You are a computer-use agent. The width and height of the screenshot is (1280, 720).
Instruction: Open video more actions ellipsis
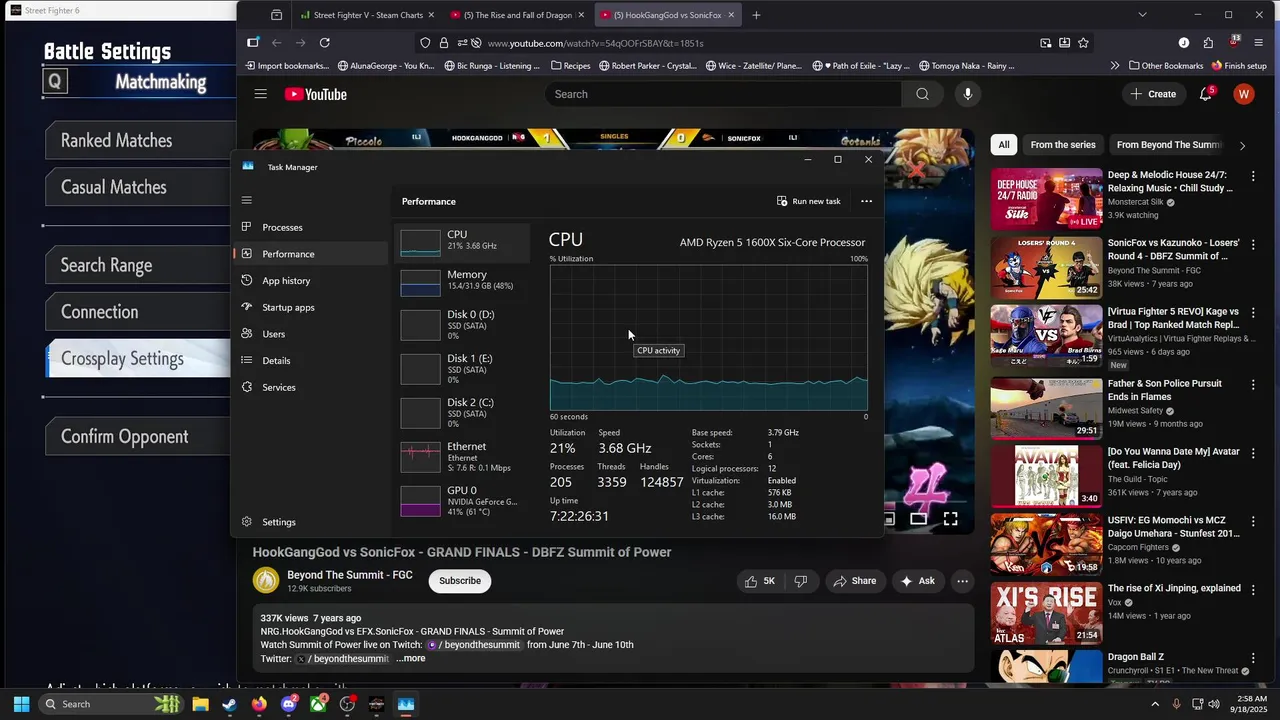(x=962, y=581)
